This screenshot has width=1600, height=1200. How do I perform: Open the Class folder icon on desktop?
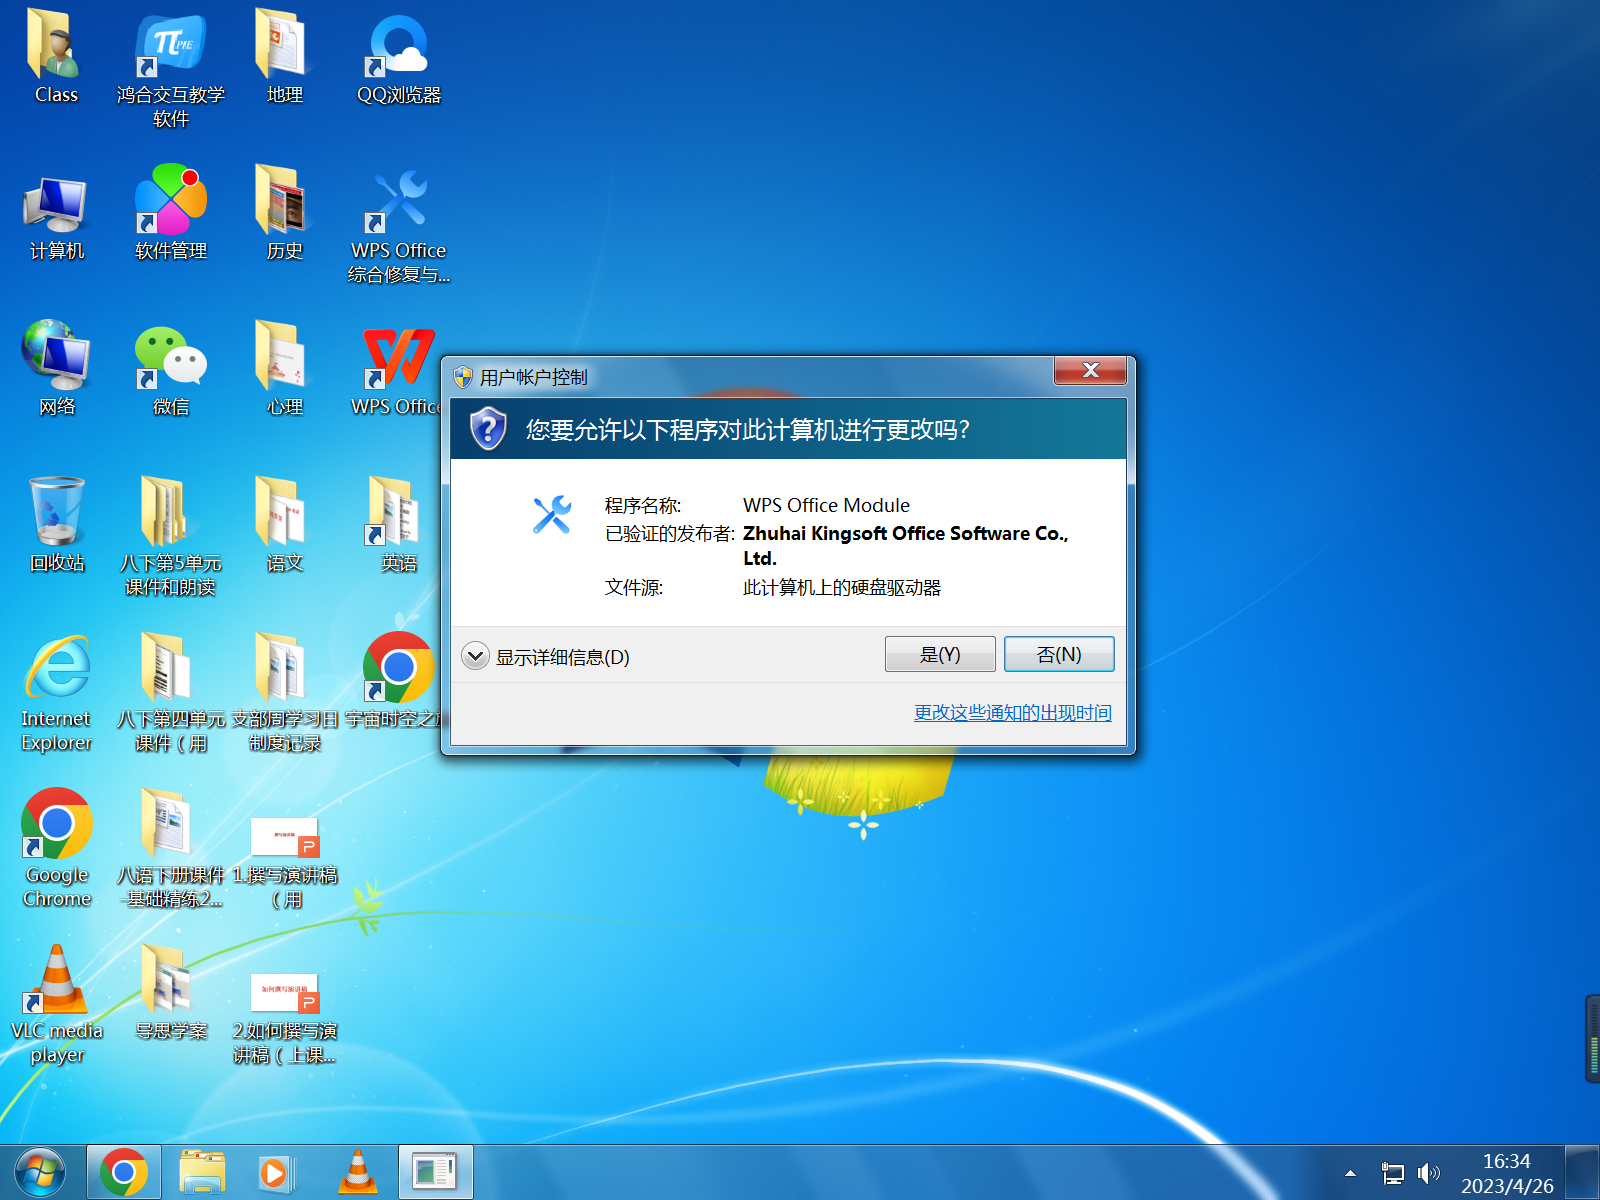56,56
